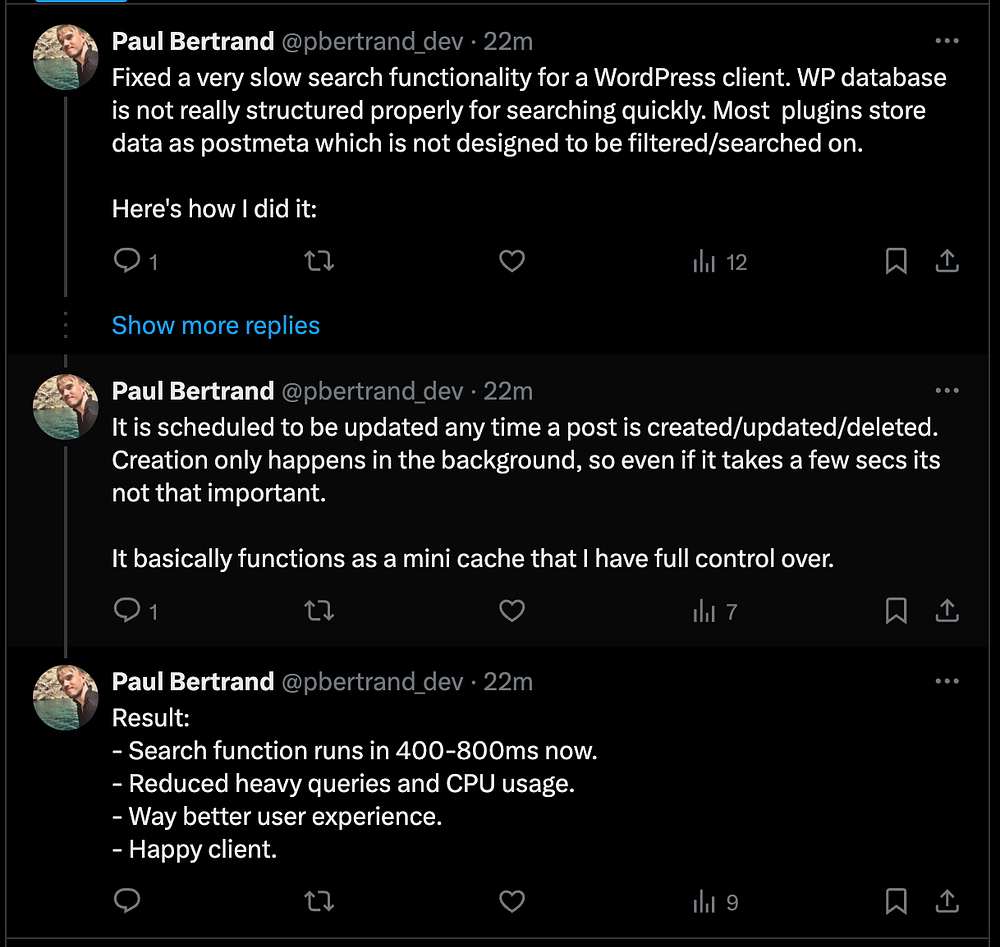Like the first tweet about slow search
The image size is (1000, 947).
click(x=512, y=262)
